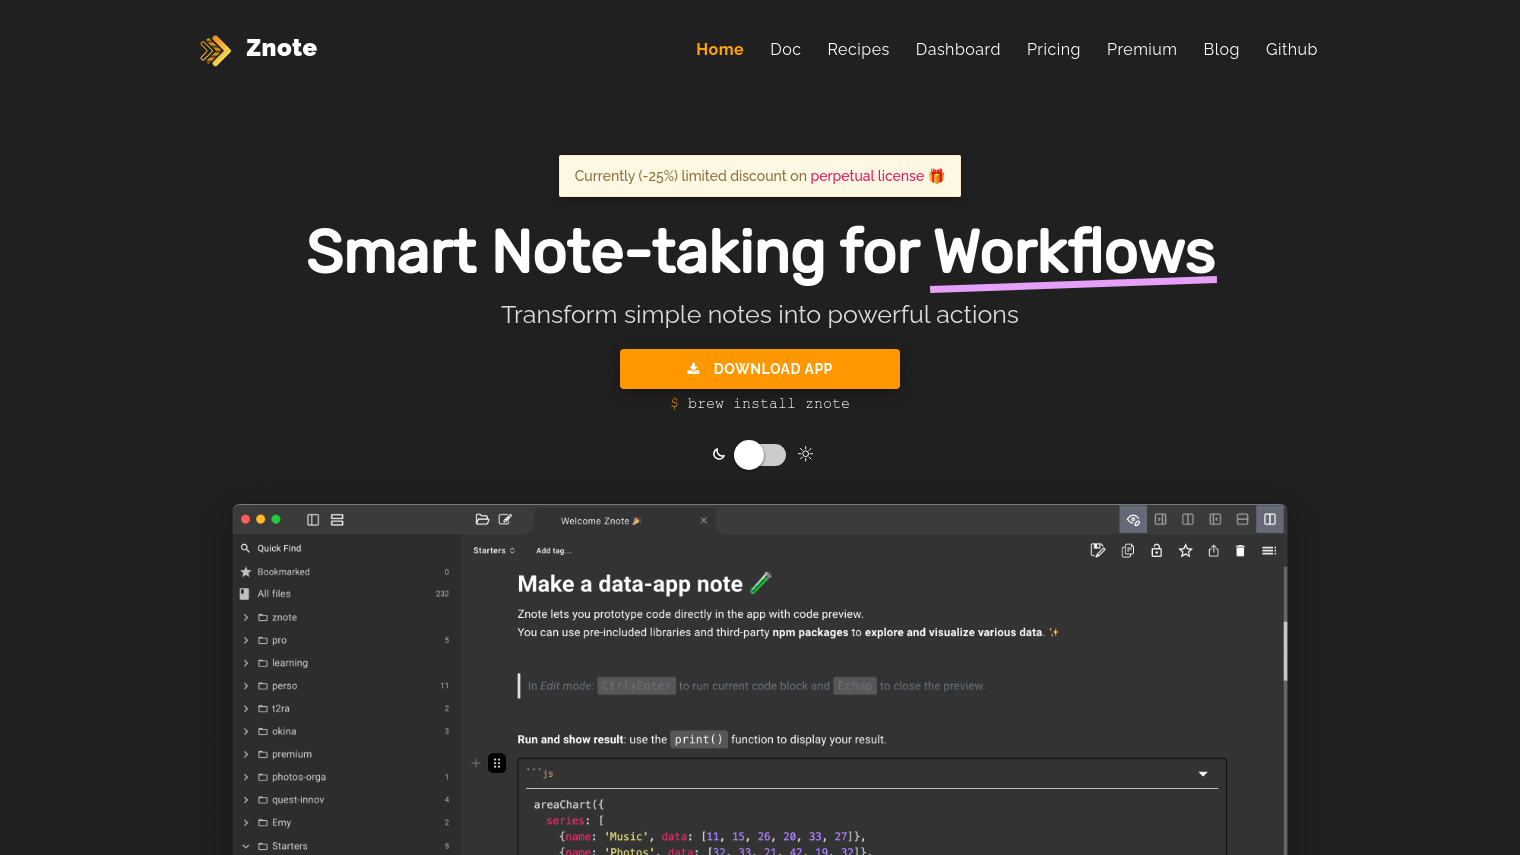The image size is (1520, 855).
Task: Switch the dark/light theme toggle
Action: [x=760, y=455]
